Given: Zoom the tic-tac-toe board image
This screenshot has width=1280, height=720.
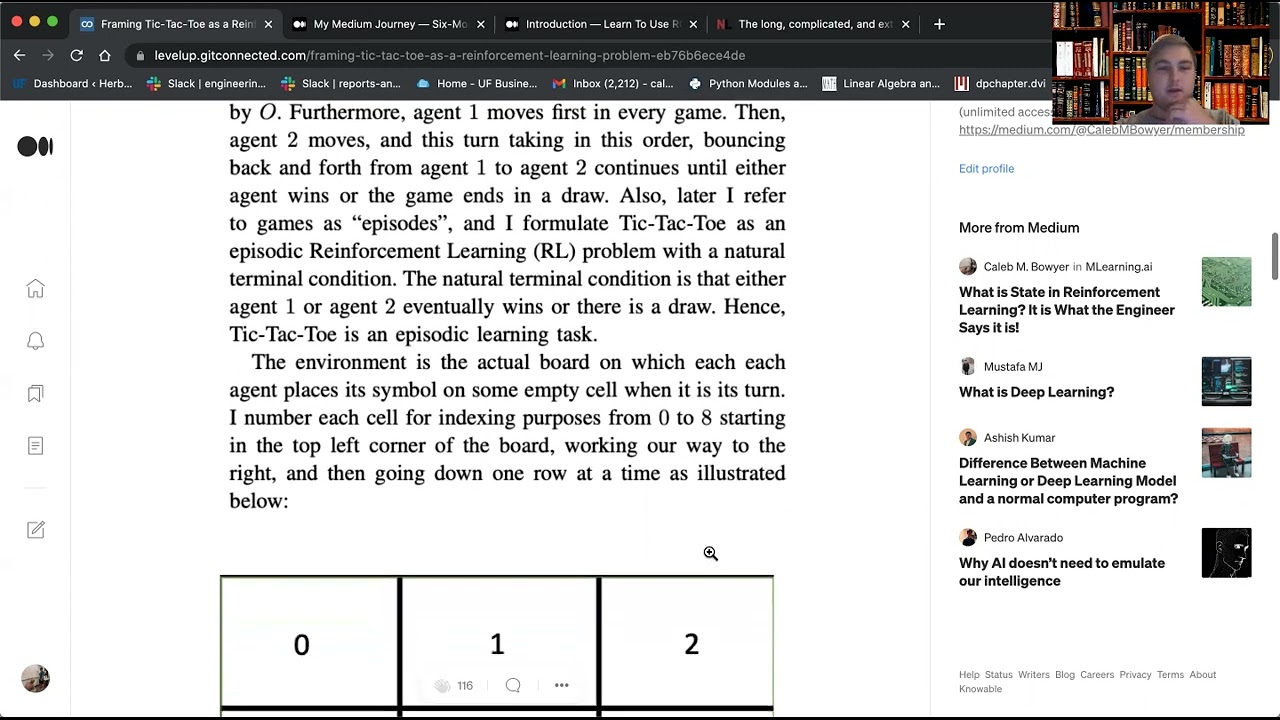Looking at the screenshot, I should tap(497, 645).
